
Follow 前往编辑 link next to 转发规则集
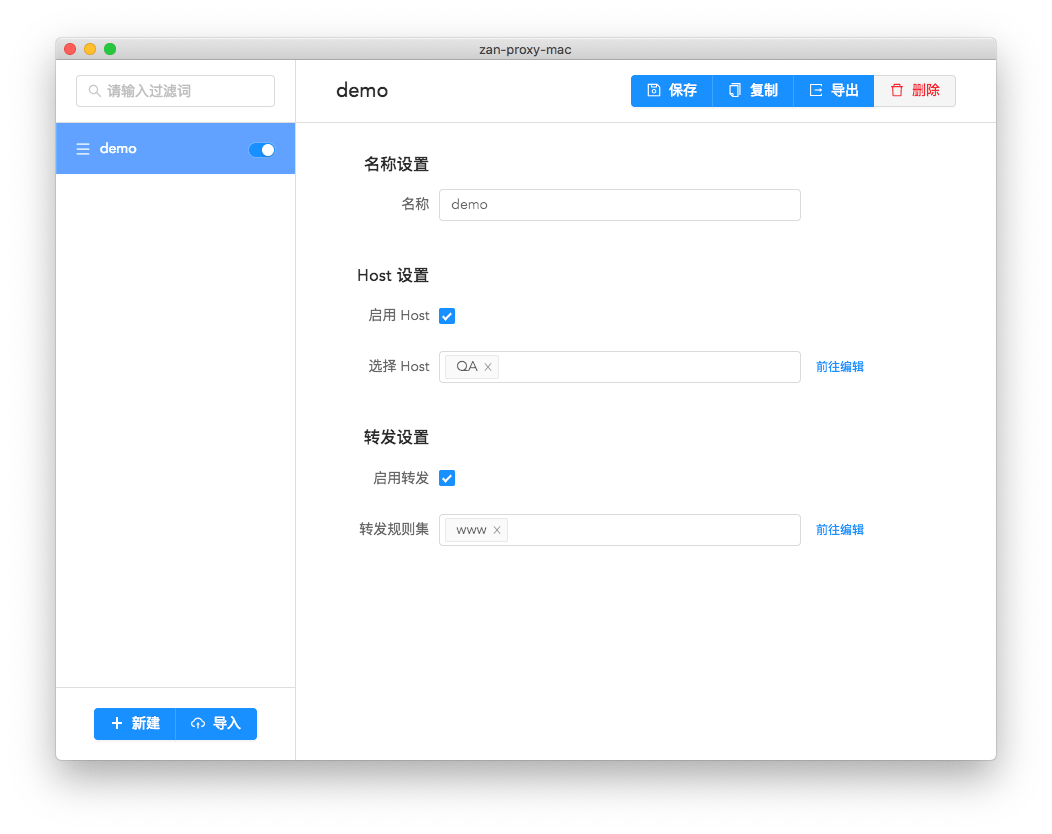click(x=839, y=530)
